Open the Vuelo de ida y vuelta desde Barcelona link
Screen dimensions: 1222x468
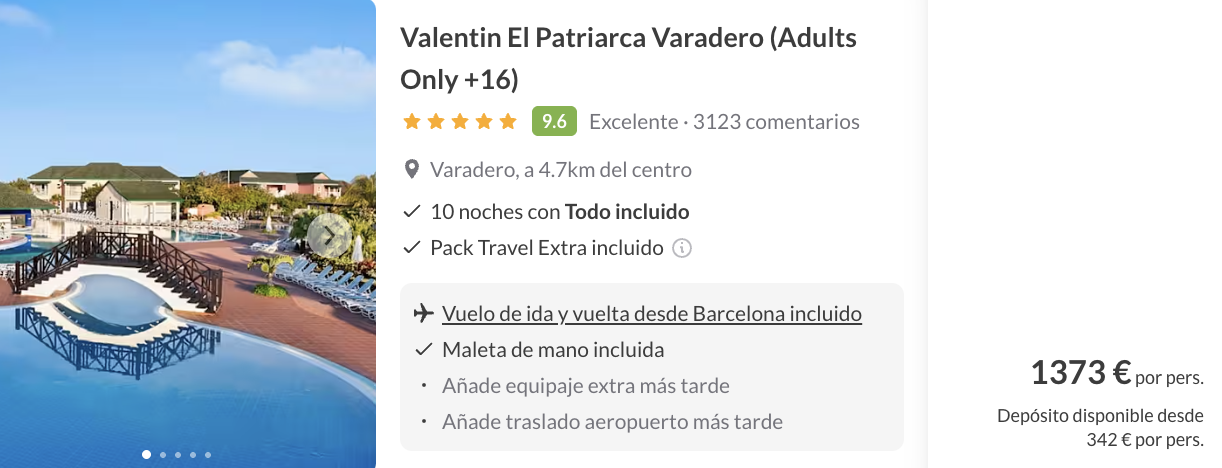[x=652, y=314]
